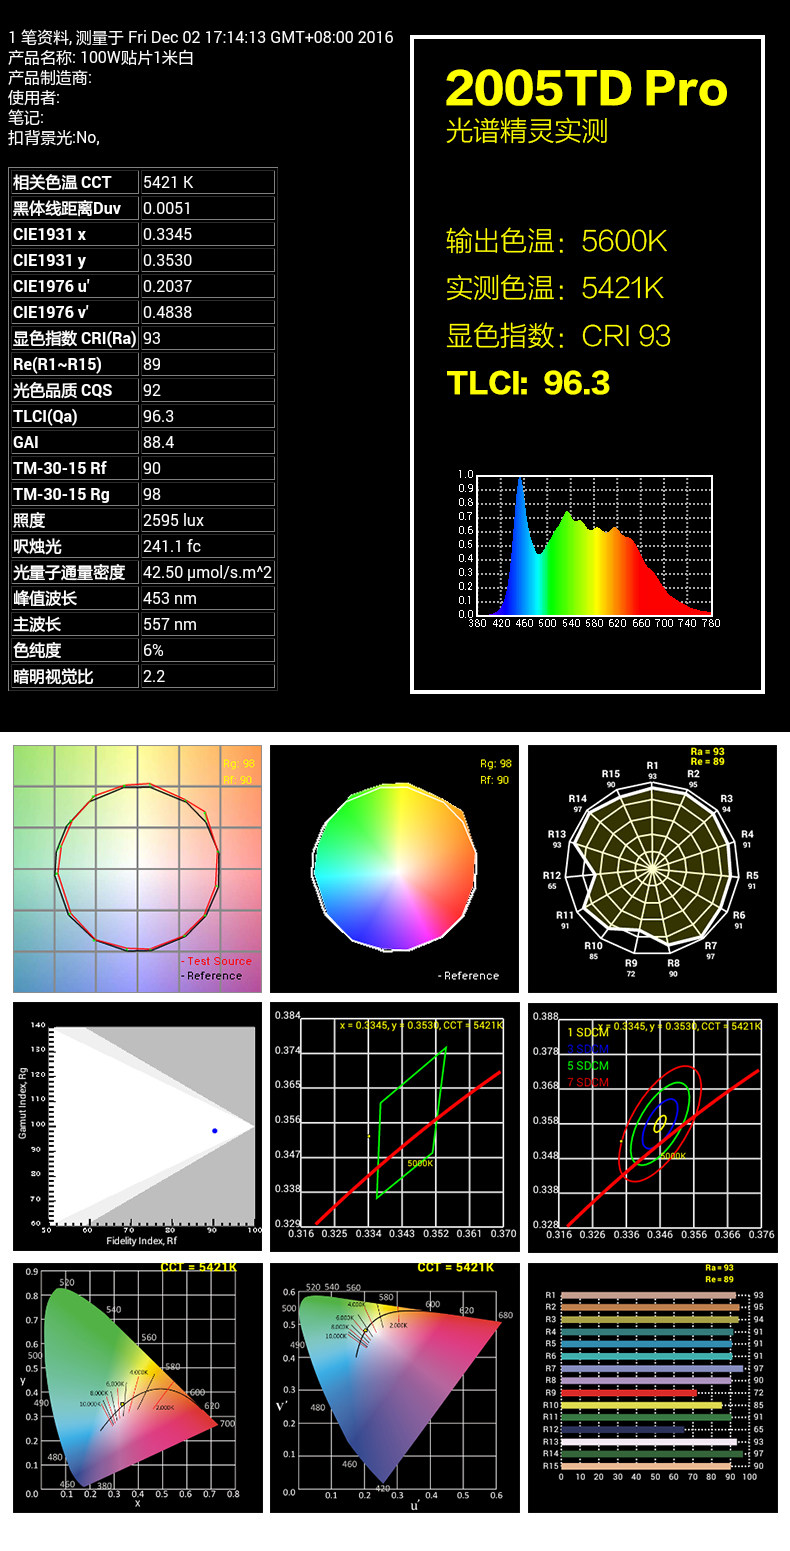Image resolution: width=790 pixels, height=1551 pixels.
Task: Select the green ANSI quadrangle chromaticity chart
Action: coord(395,1127)
